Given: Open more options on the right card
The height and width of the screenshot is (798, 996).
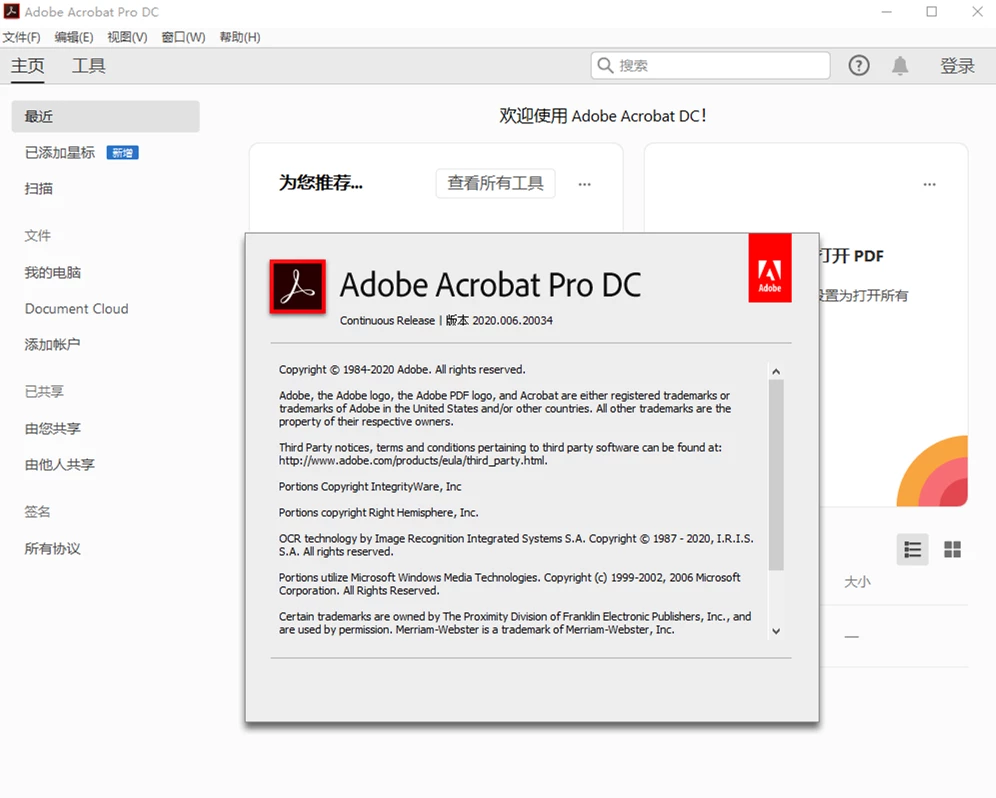Looking at the screenshot, I should click(x=929, y=184).
